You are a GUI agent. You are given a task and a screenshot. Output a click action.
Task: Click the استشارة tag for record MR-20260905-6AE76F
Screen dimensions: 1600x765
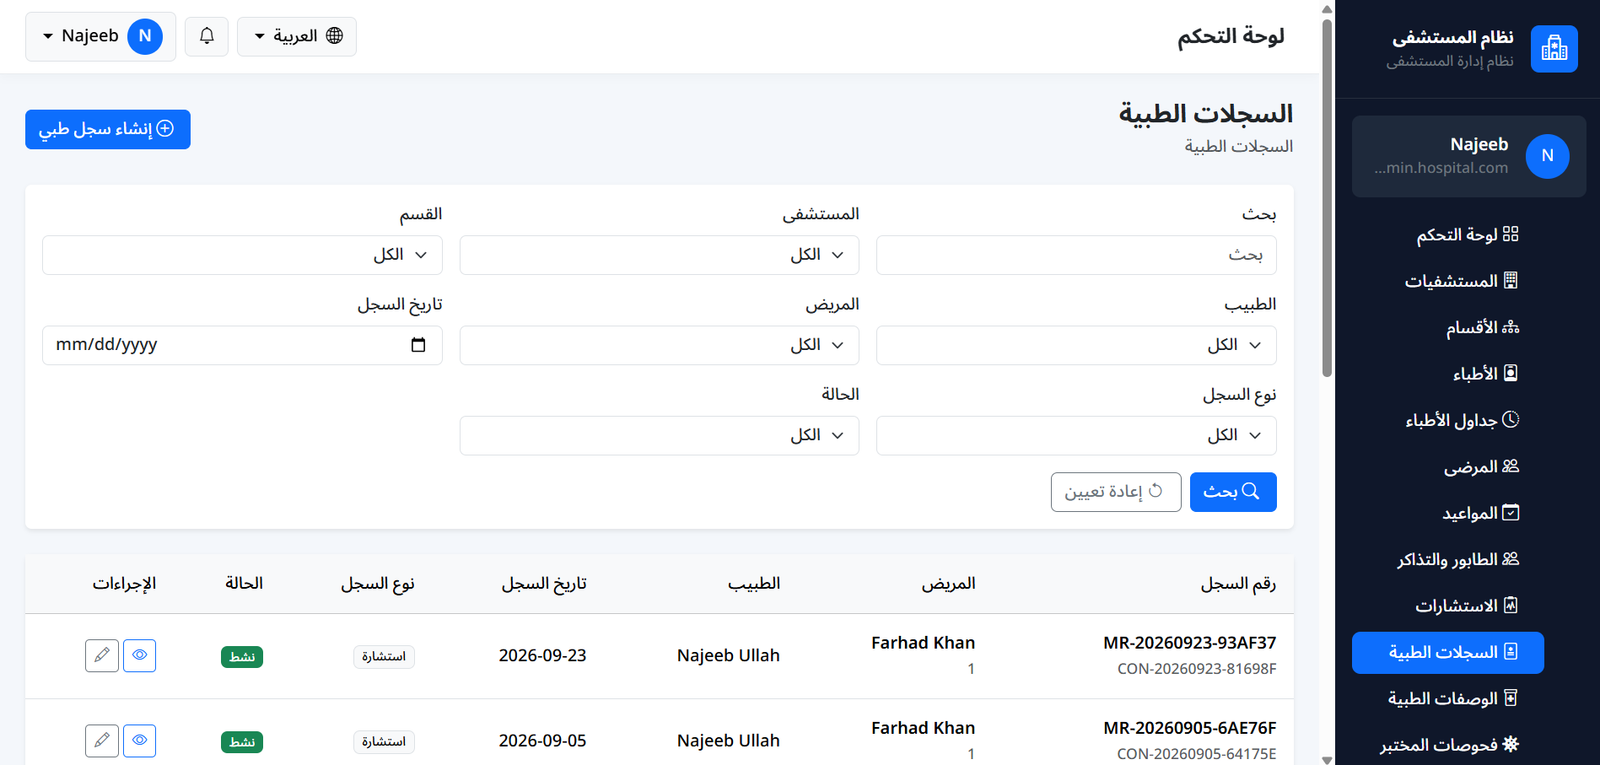(384, 742)
